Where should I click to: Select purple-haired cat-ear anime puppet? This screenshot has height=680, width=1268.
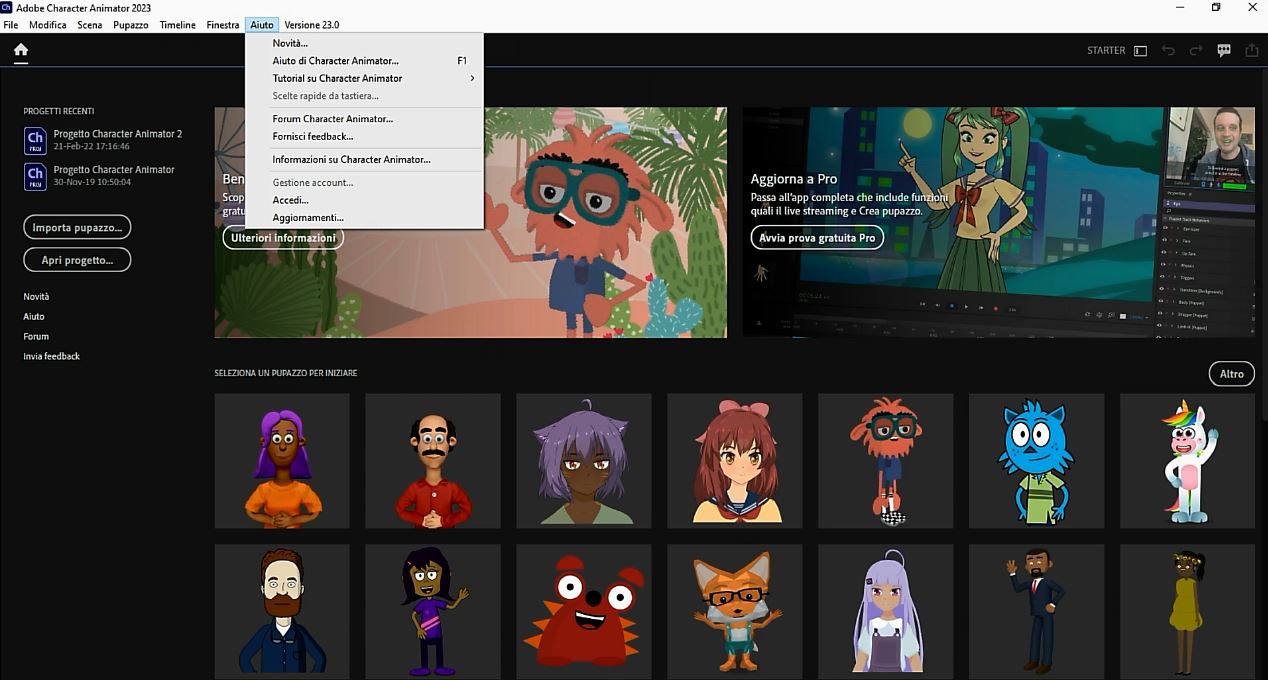tap(584, 461)
